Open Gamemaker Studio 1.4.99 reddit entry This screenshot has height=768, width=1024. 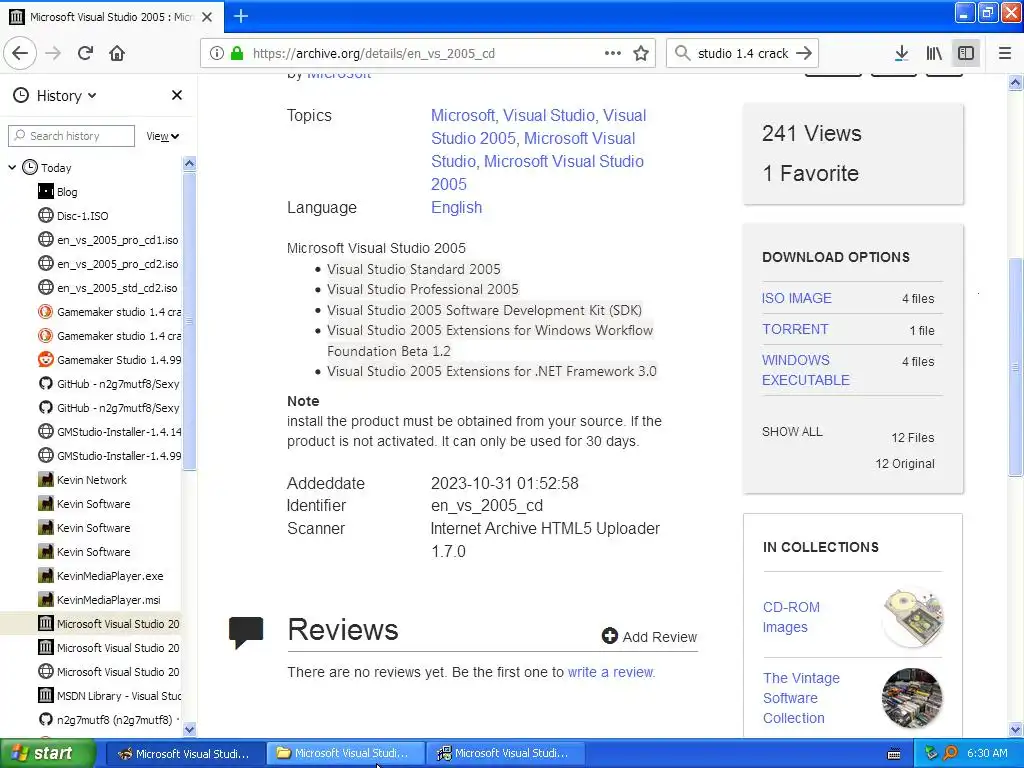coord(109,360)
